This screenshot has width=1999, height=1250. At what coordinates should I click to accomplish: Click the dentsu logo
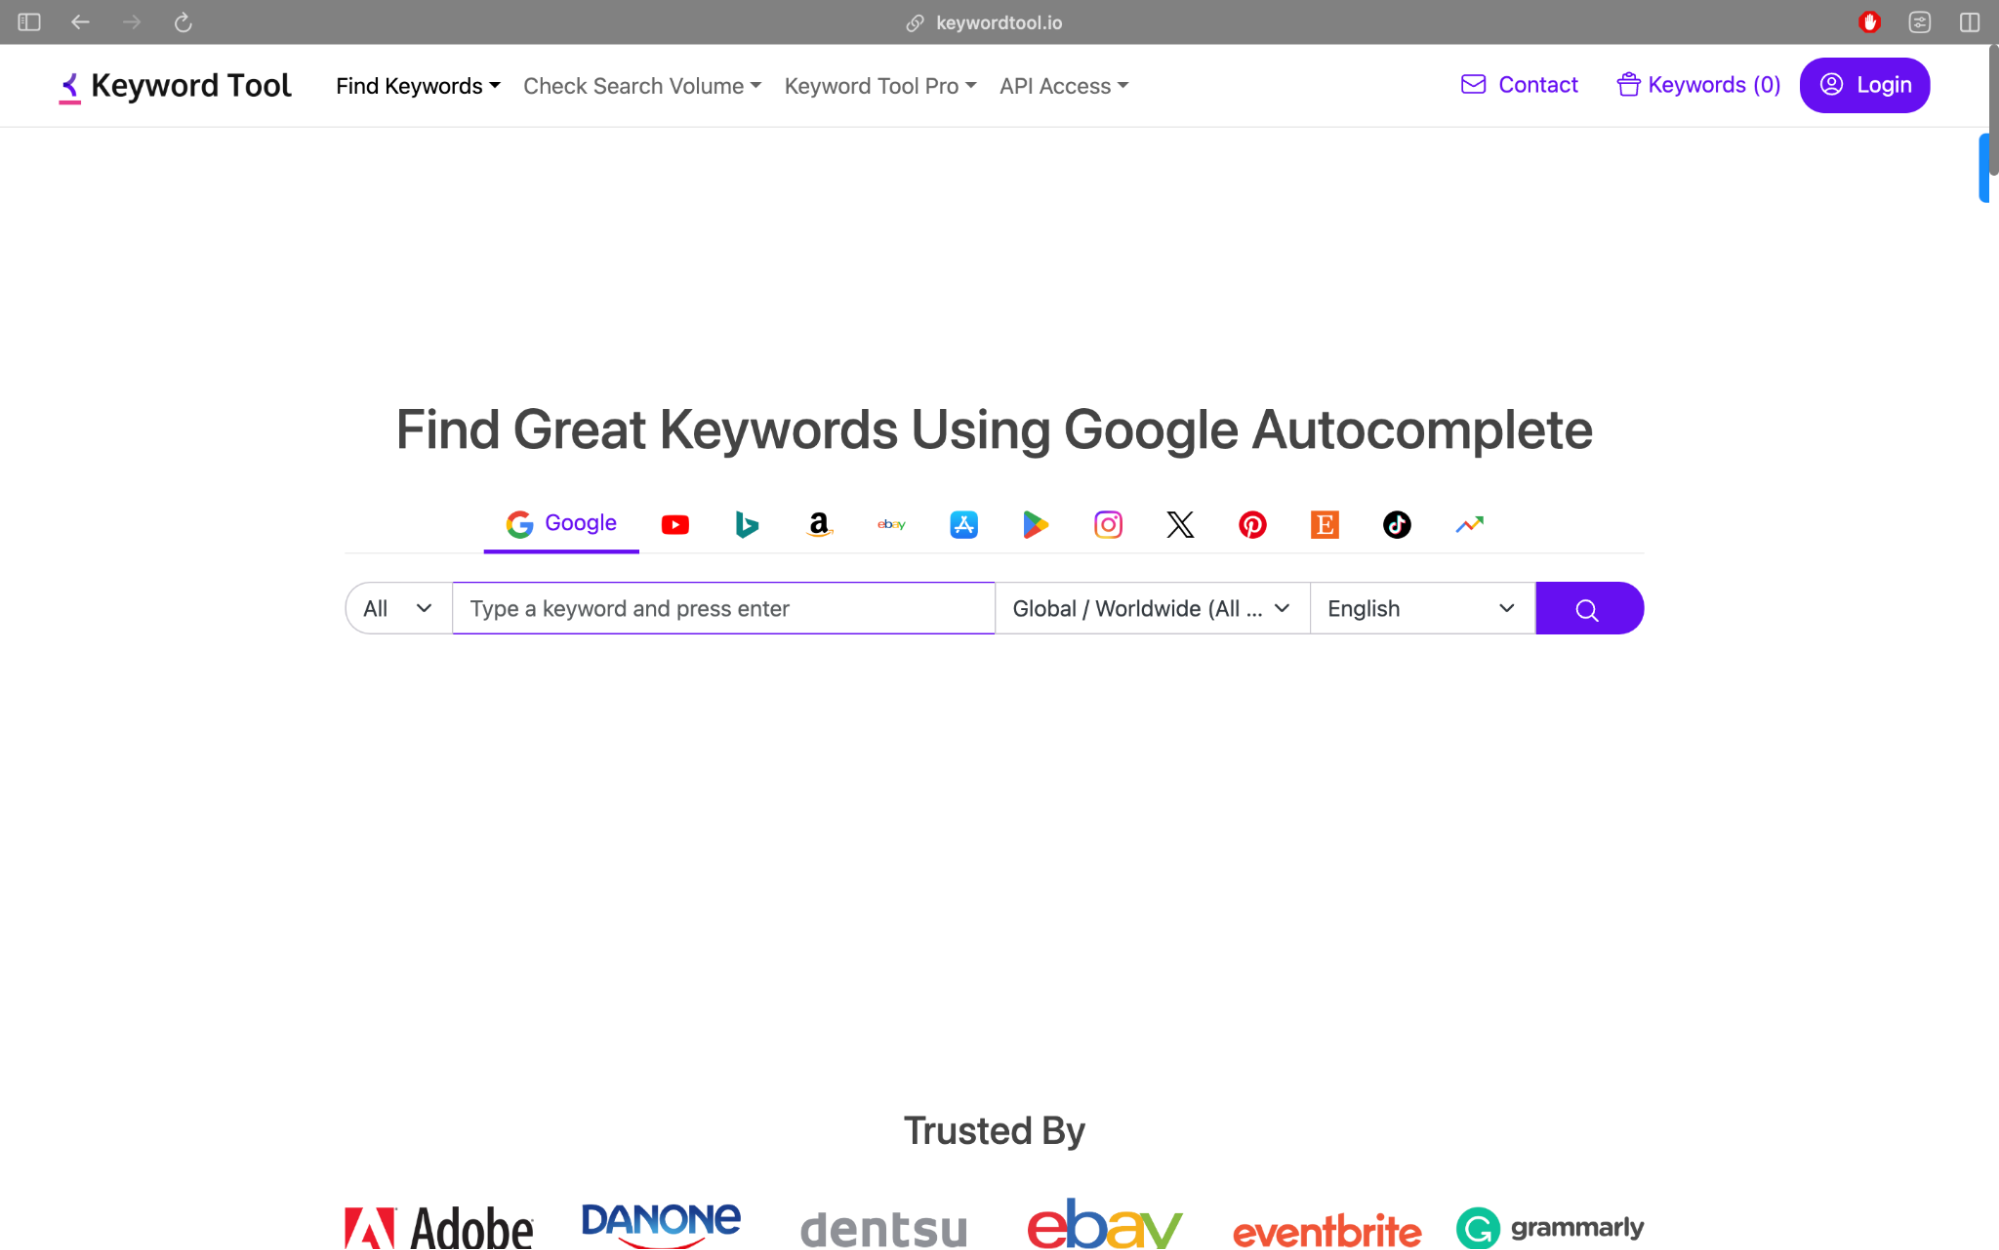(x=884, y=1229)
